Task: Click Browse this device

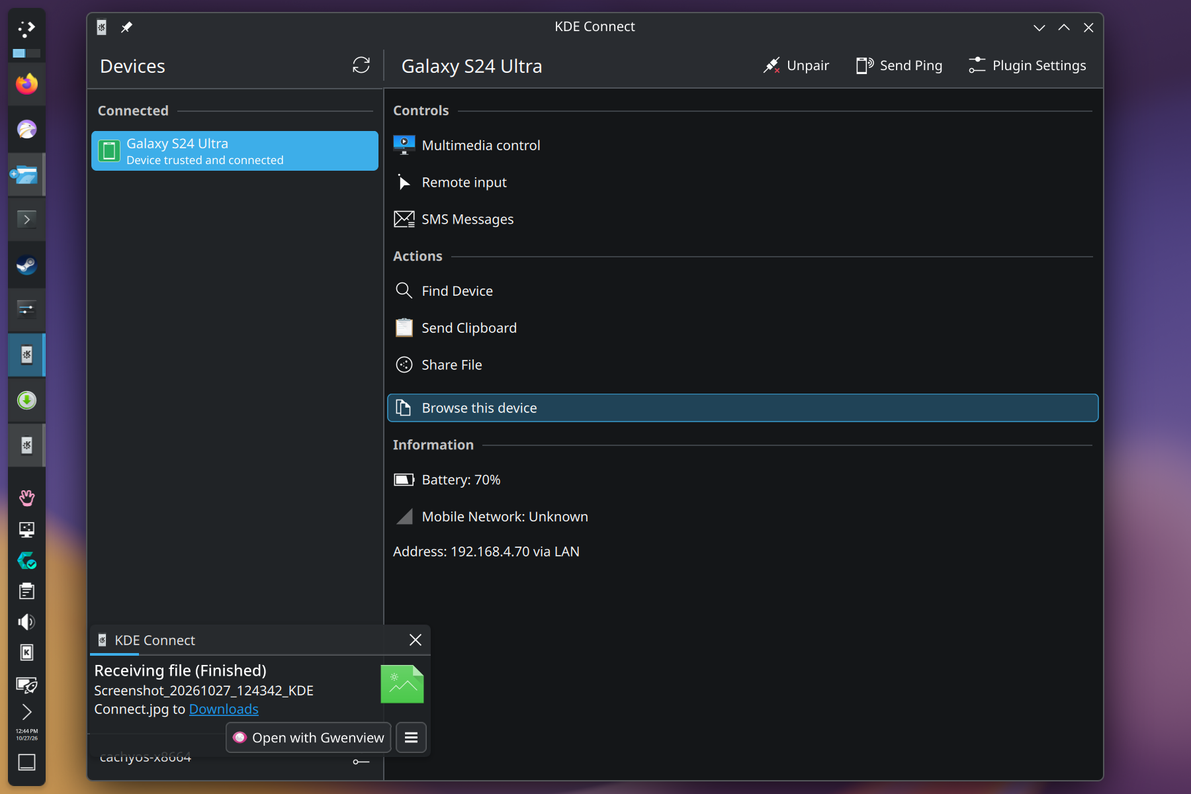Action: 742,408
